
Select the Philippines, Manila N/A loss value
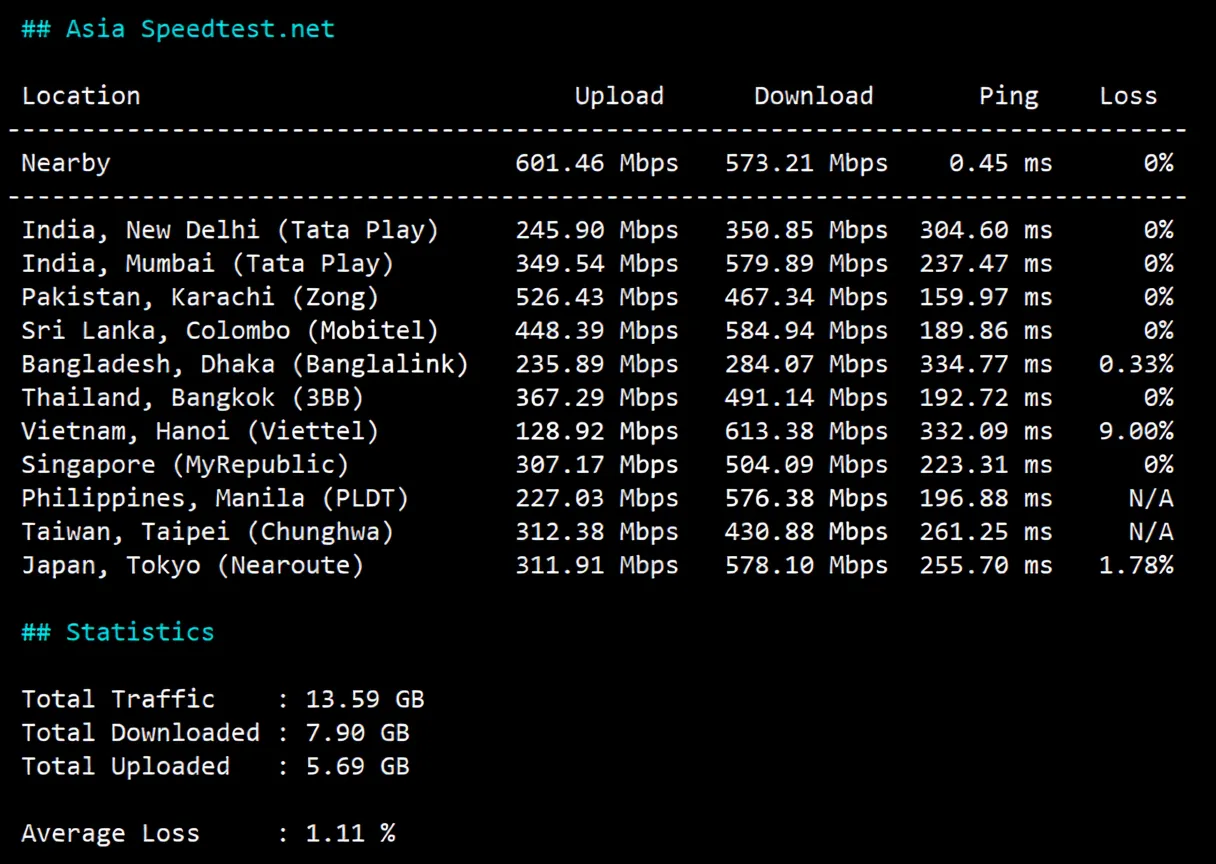[1152, 497]
